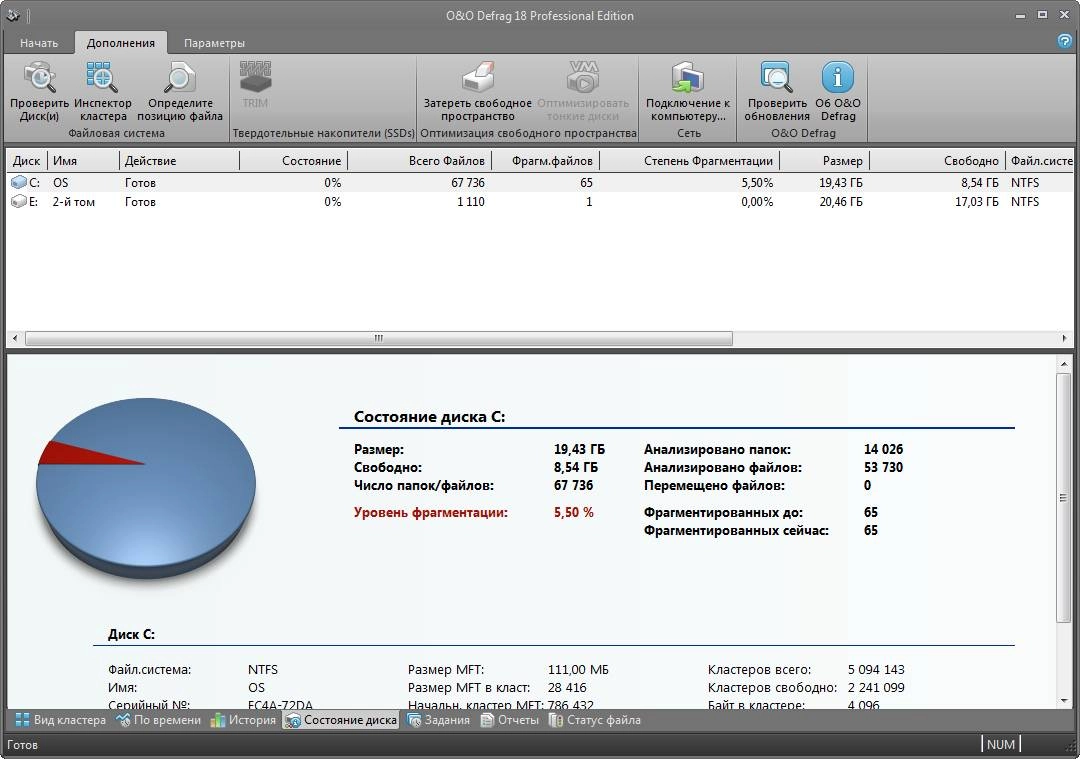The height and width of the screenshot is (759, 1080).
Task: Sort by Фрагм.файлов column header
Action: click(x=546, y=160)
